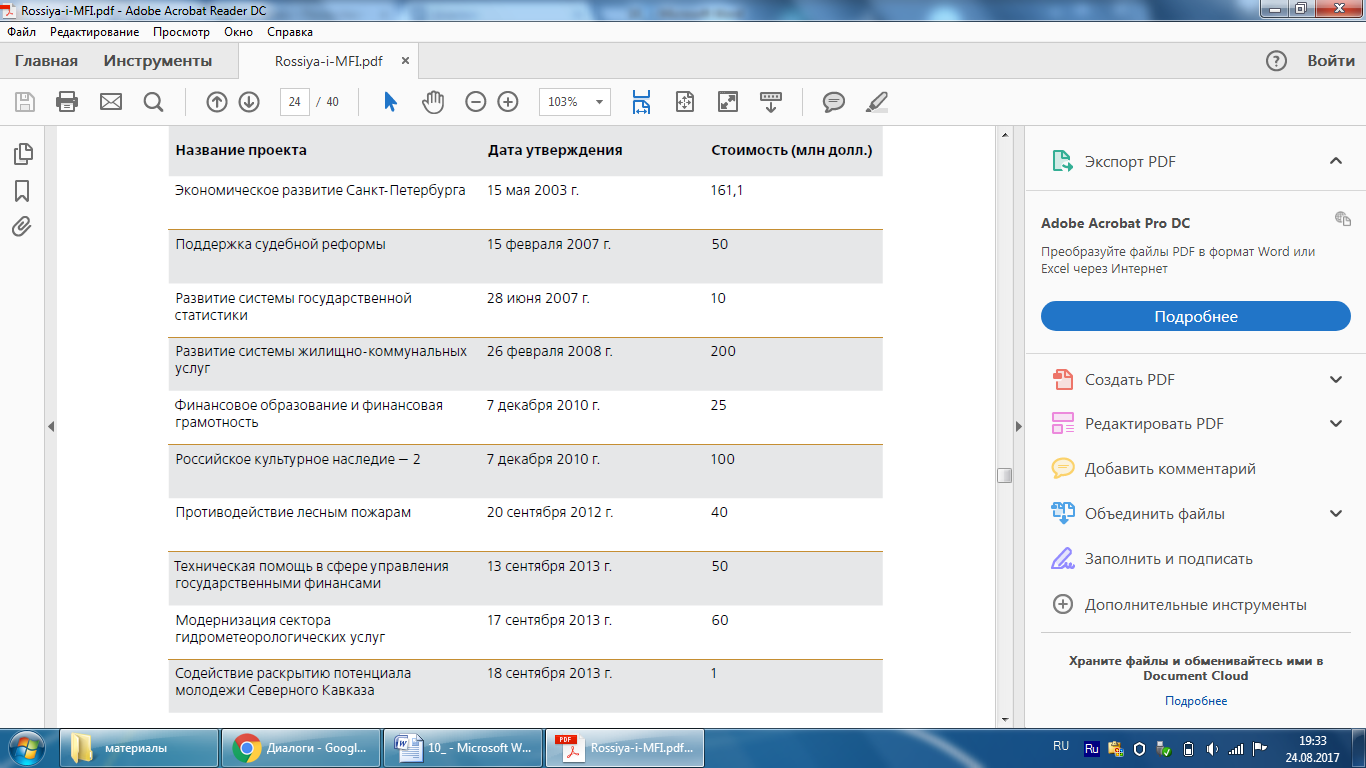Open Attachments paperclip panel
Image resolution: width=1366 pixels, height=768 pixels.
(22, 227)
